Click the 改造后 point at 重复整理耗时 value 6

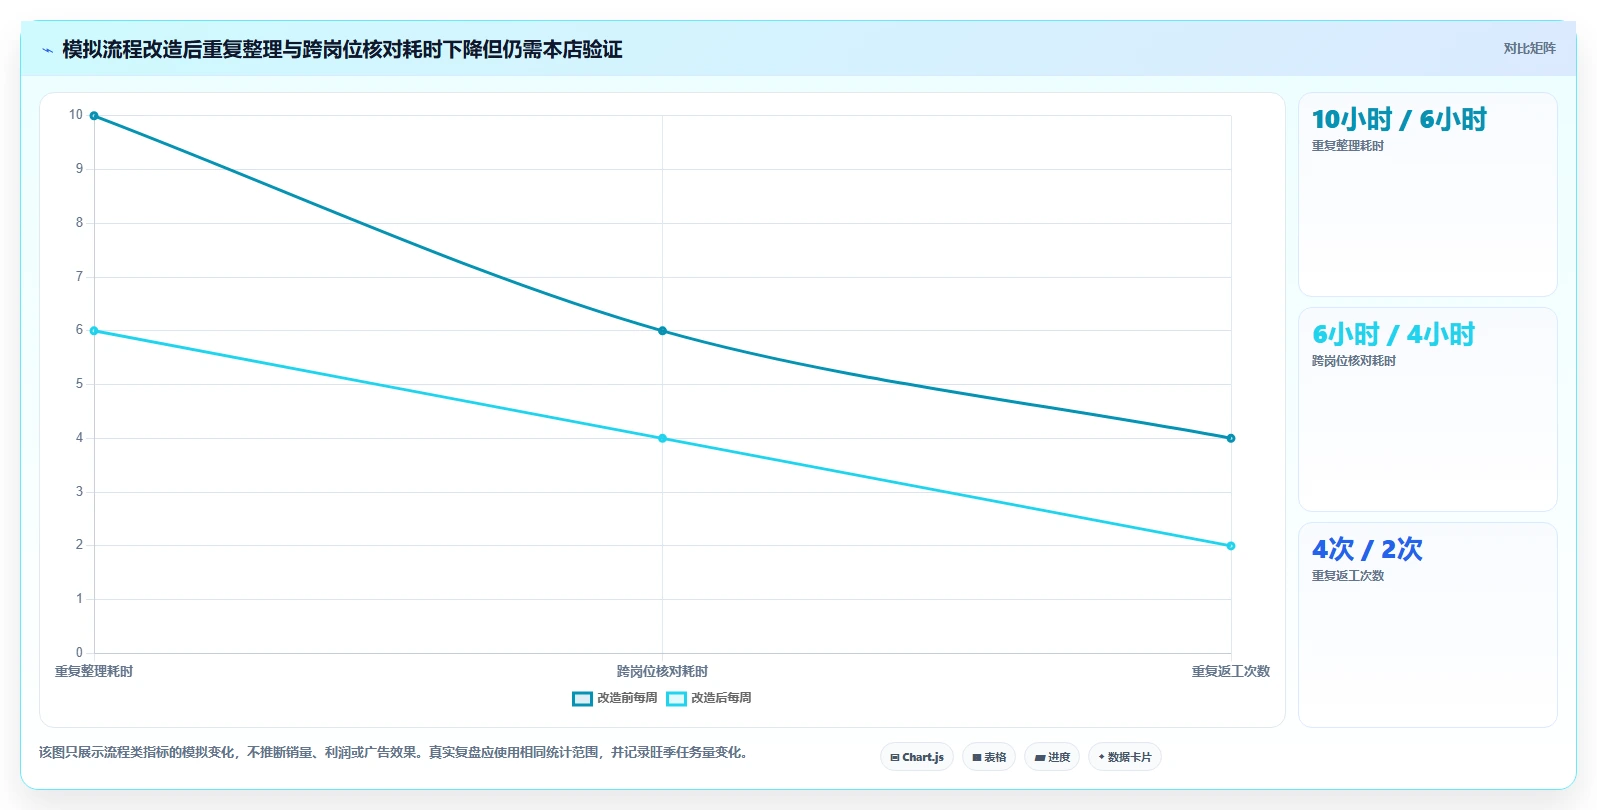tap(94, 331)
